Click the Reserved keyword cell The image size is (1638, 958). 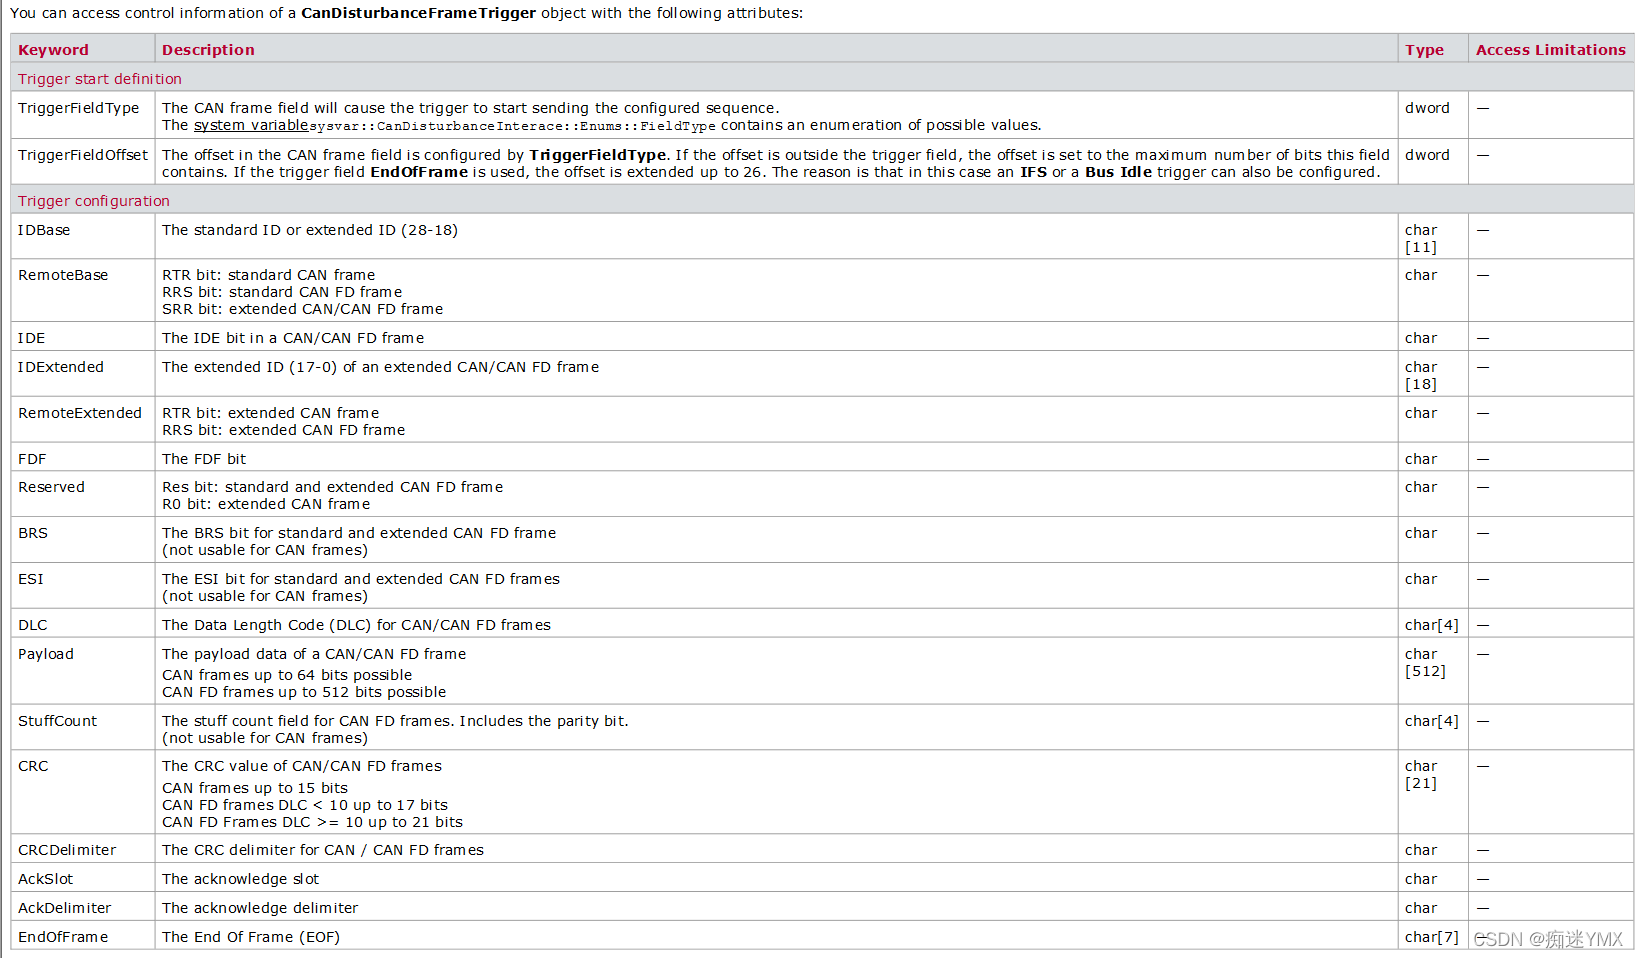click(x=83, y=494)
